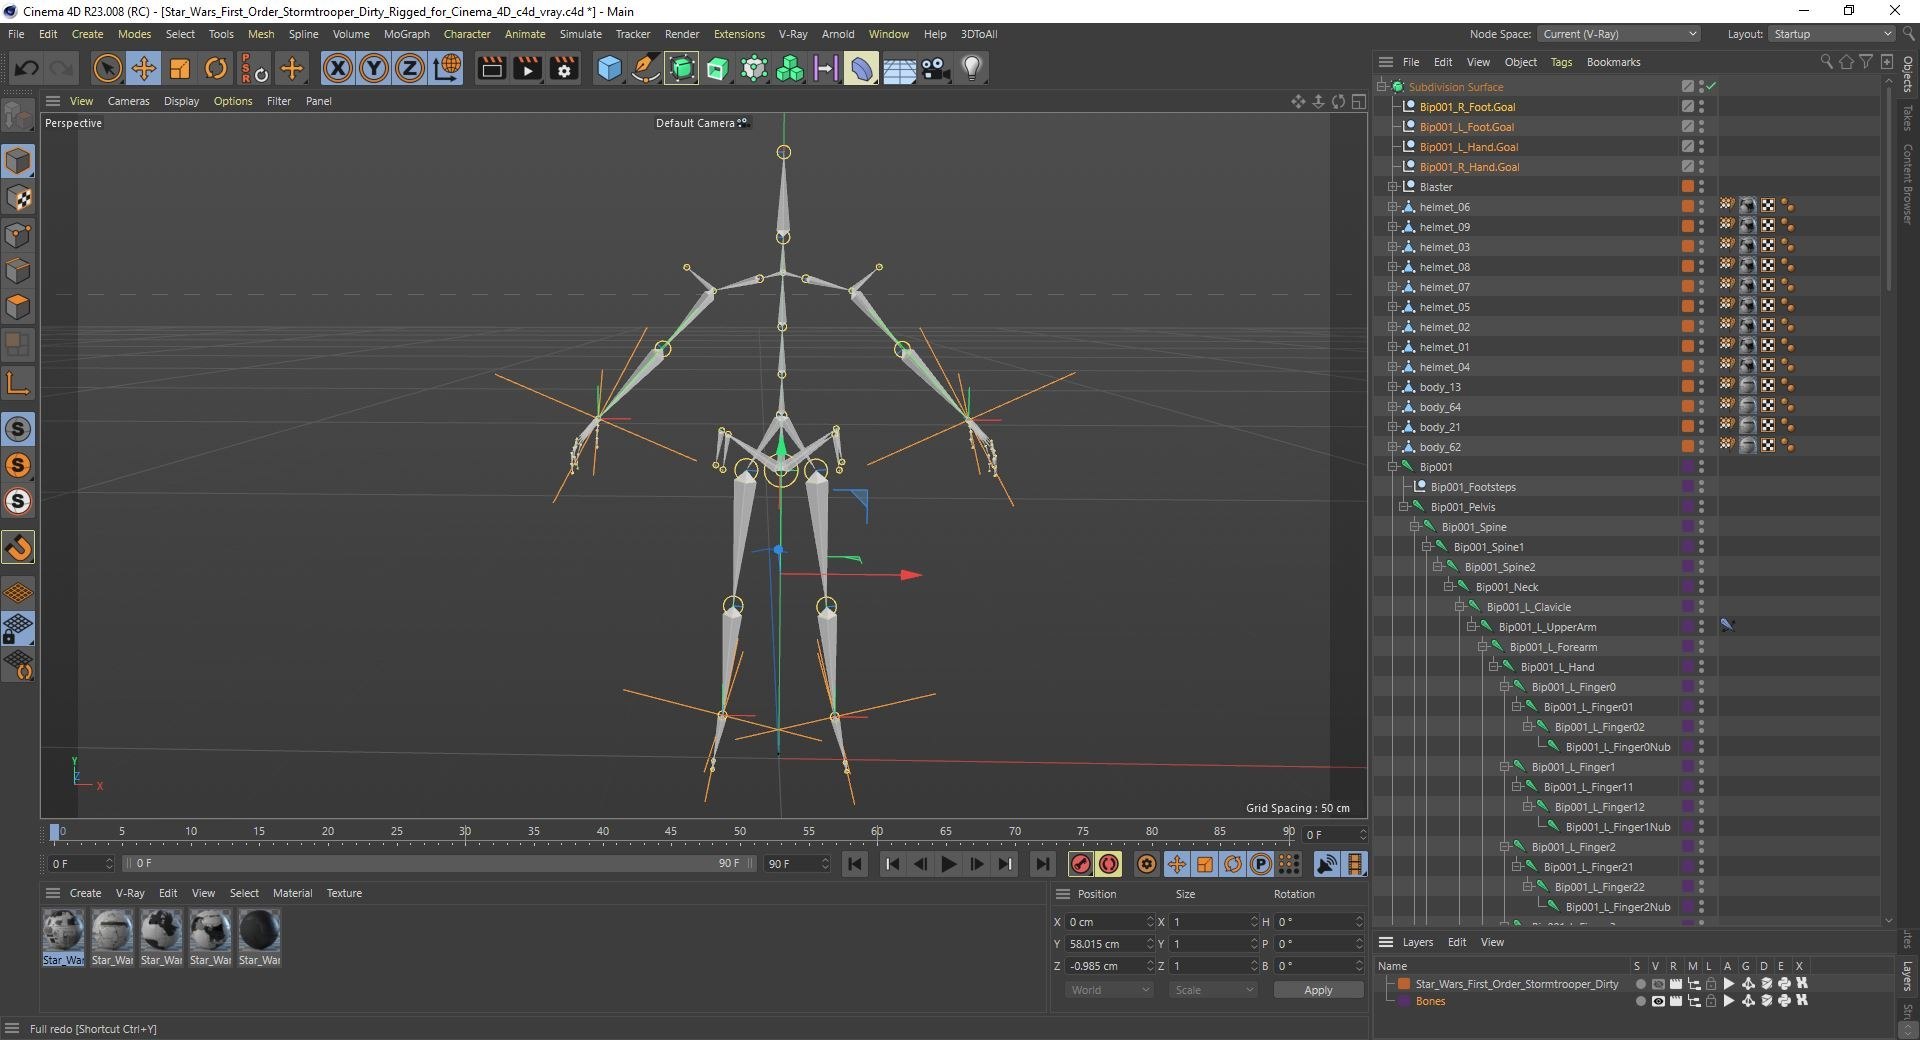Click the Apply button
Viewport: 1920px width, 1040px height.
(x=1318, y=990)
